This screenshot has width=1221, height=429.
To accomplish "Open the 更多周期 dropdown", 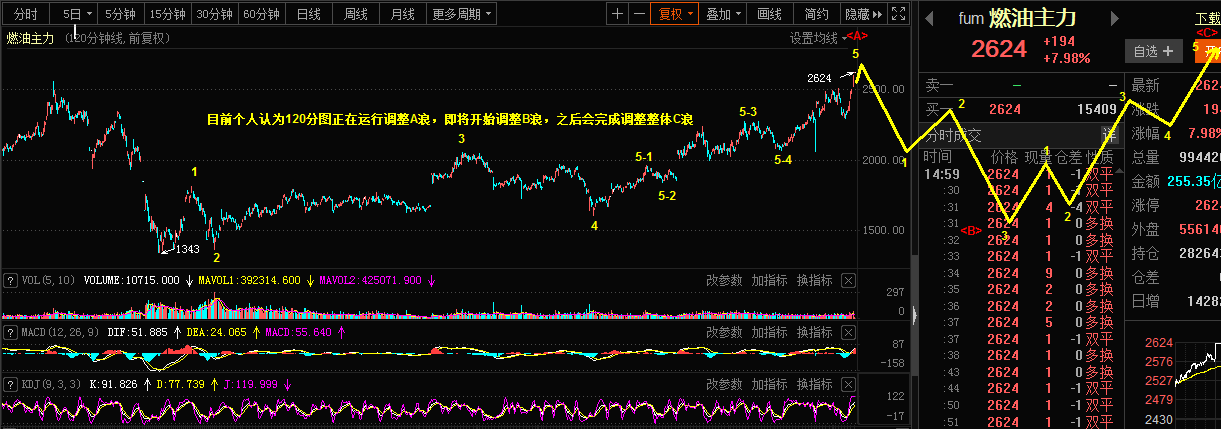I will click(x=463, y=14).
